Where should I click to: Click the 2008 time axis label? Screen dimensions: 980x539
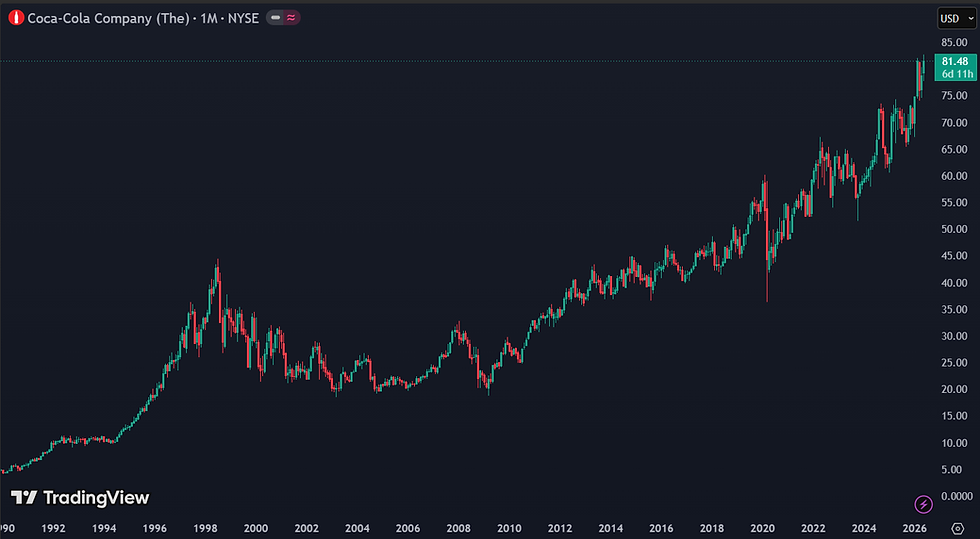tap(458, 529)
